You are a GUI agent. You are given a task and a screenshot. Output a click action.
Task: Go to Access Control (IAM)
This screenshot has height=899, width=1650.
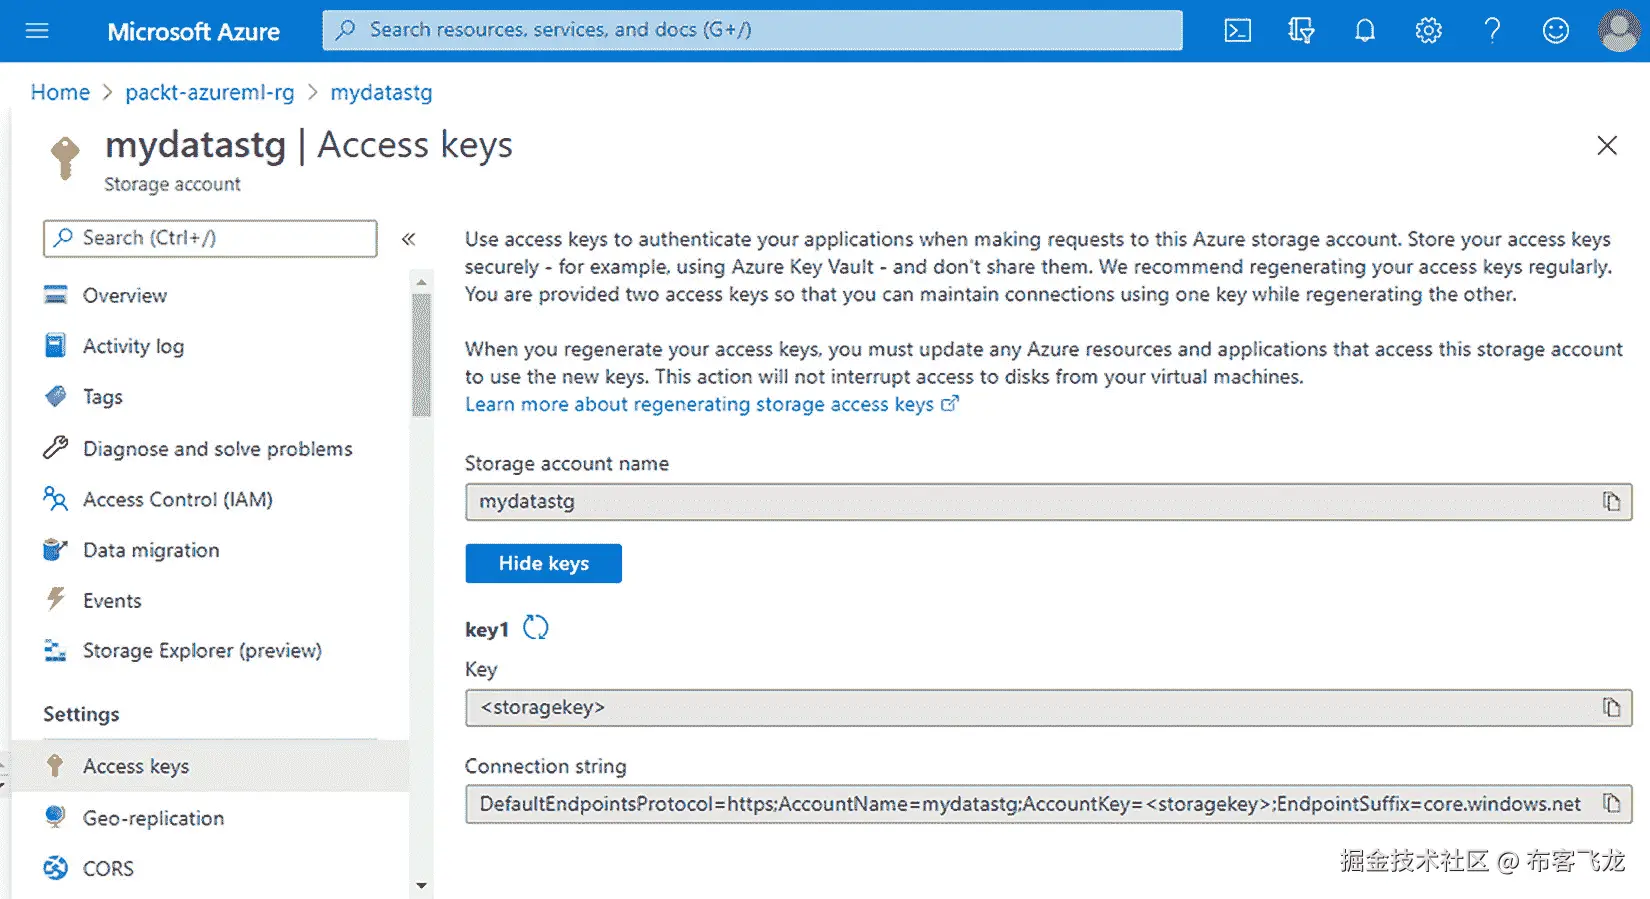(177, 500)
